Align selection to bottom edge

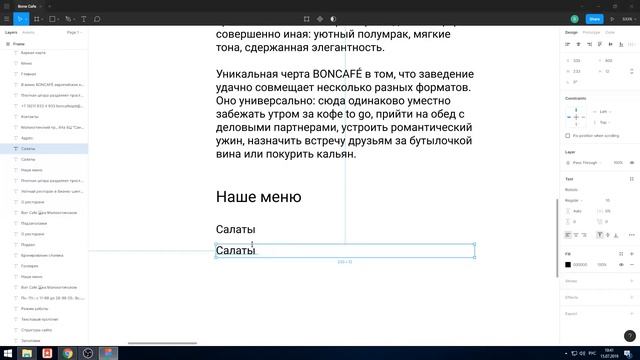[x=621, y=44]
